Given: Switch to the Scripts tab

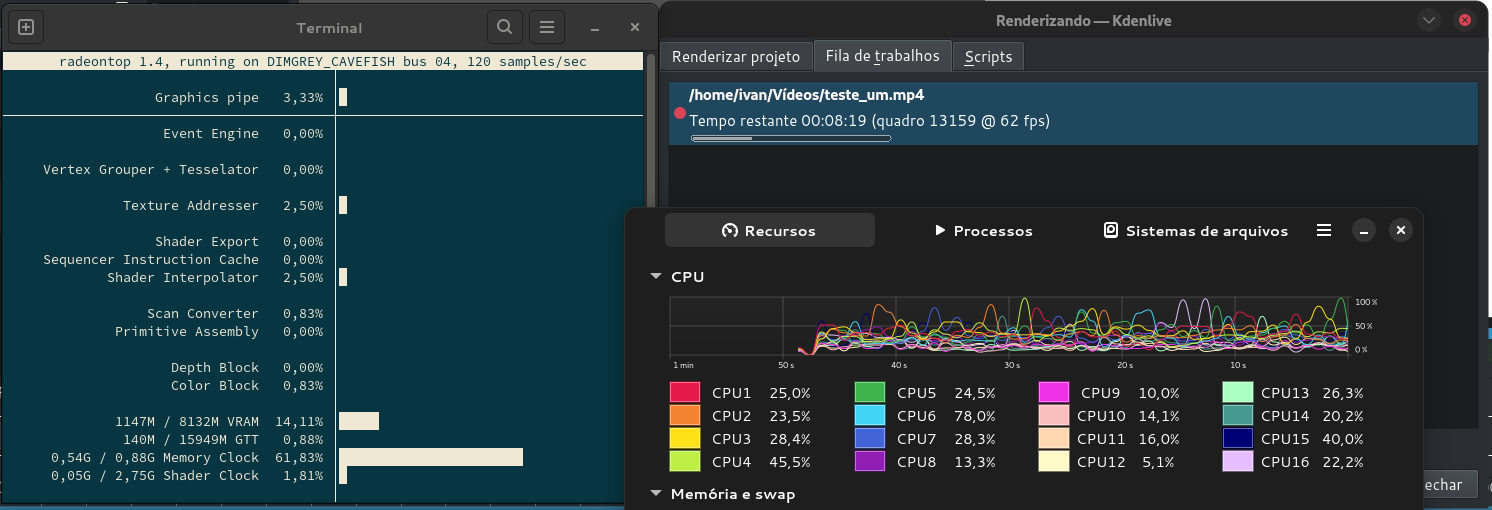Looking at the screenshot, I should (x=988, y=57).
